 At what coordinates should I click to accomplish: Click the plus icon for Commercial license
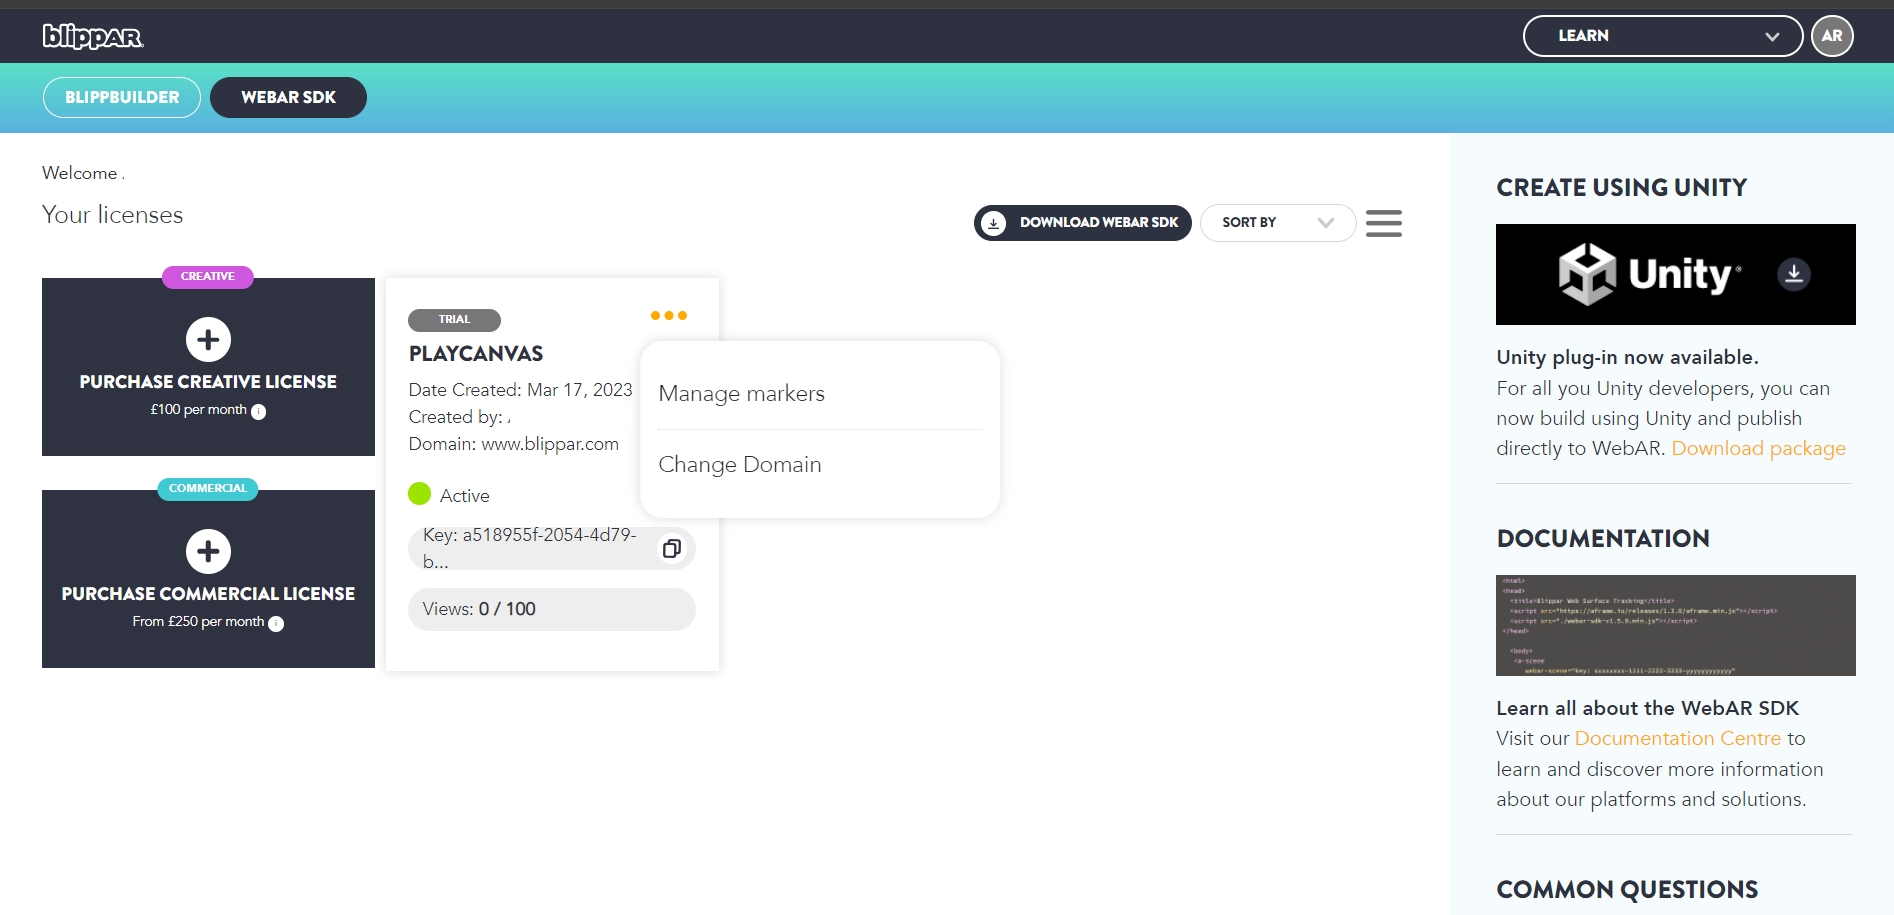pyautogui.click(x=208, y=552)
